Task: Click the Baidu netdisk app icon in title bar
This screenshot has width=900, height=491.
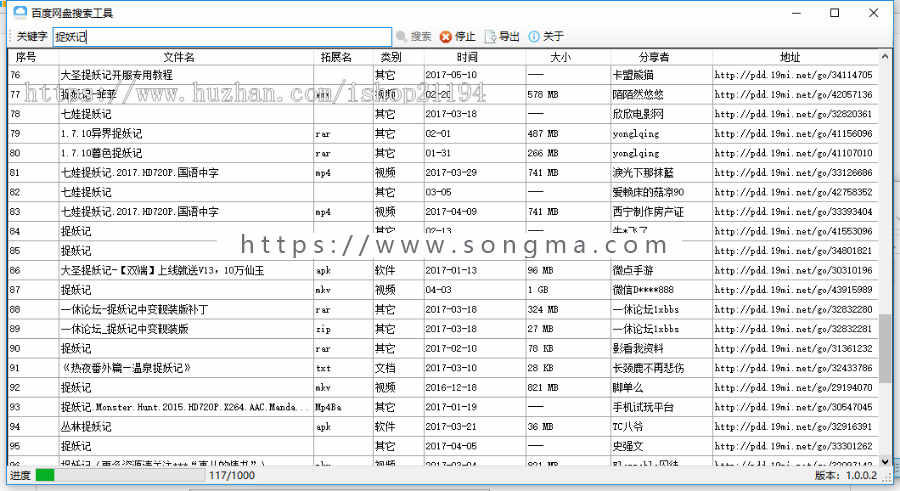Action: [20, 12]
